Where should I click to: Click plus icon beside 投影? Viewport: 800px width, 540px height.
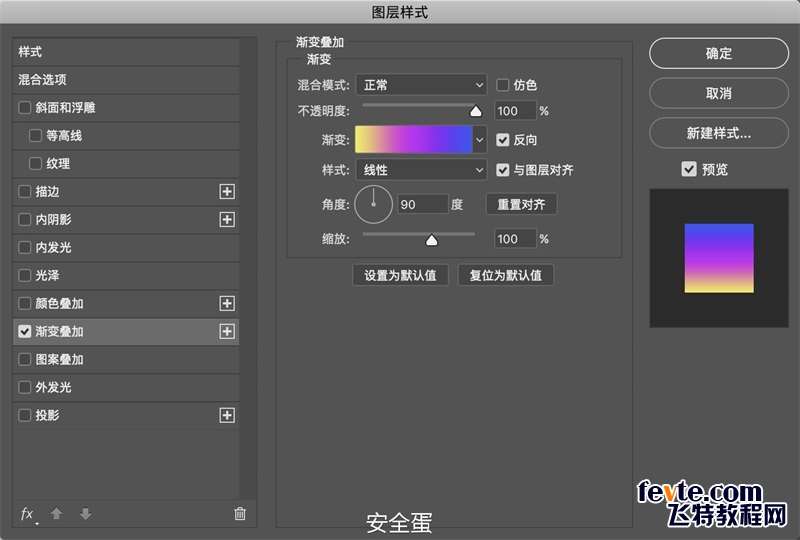point(227,415)
